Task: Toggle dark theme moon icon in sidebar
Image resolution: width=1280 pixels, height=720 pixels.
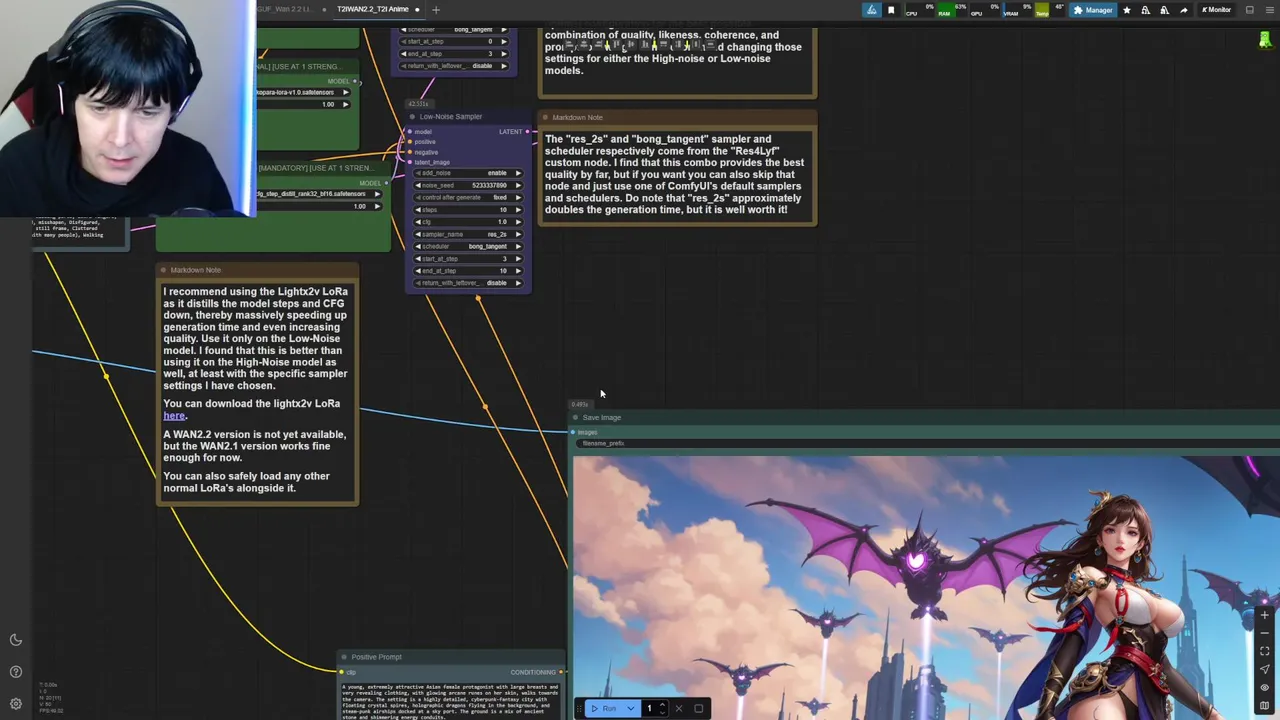Action: (x=15, y=640)
